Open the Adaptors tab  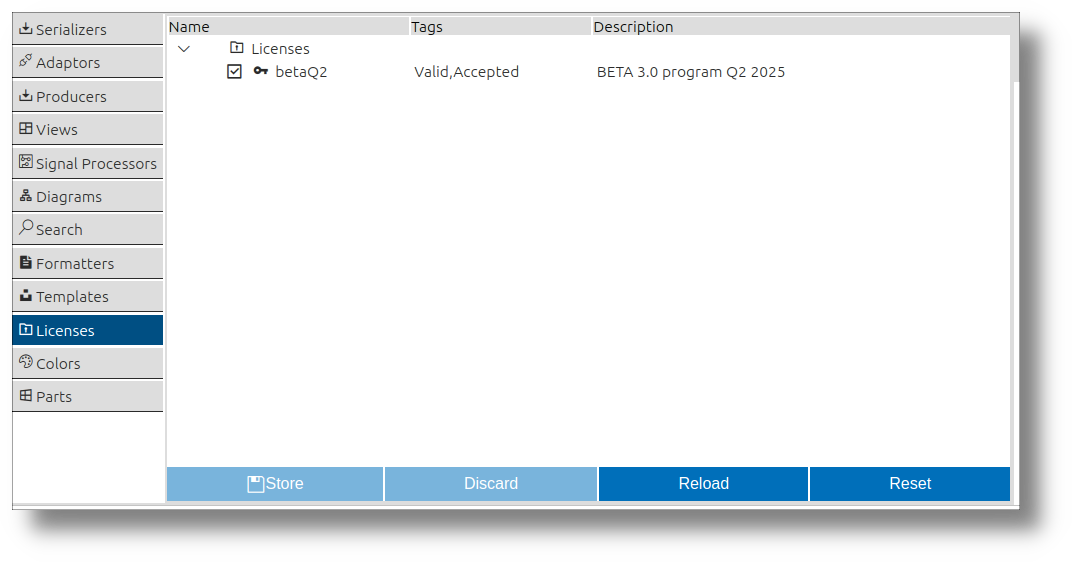[x=88, y=62]
